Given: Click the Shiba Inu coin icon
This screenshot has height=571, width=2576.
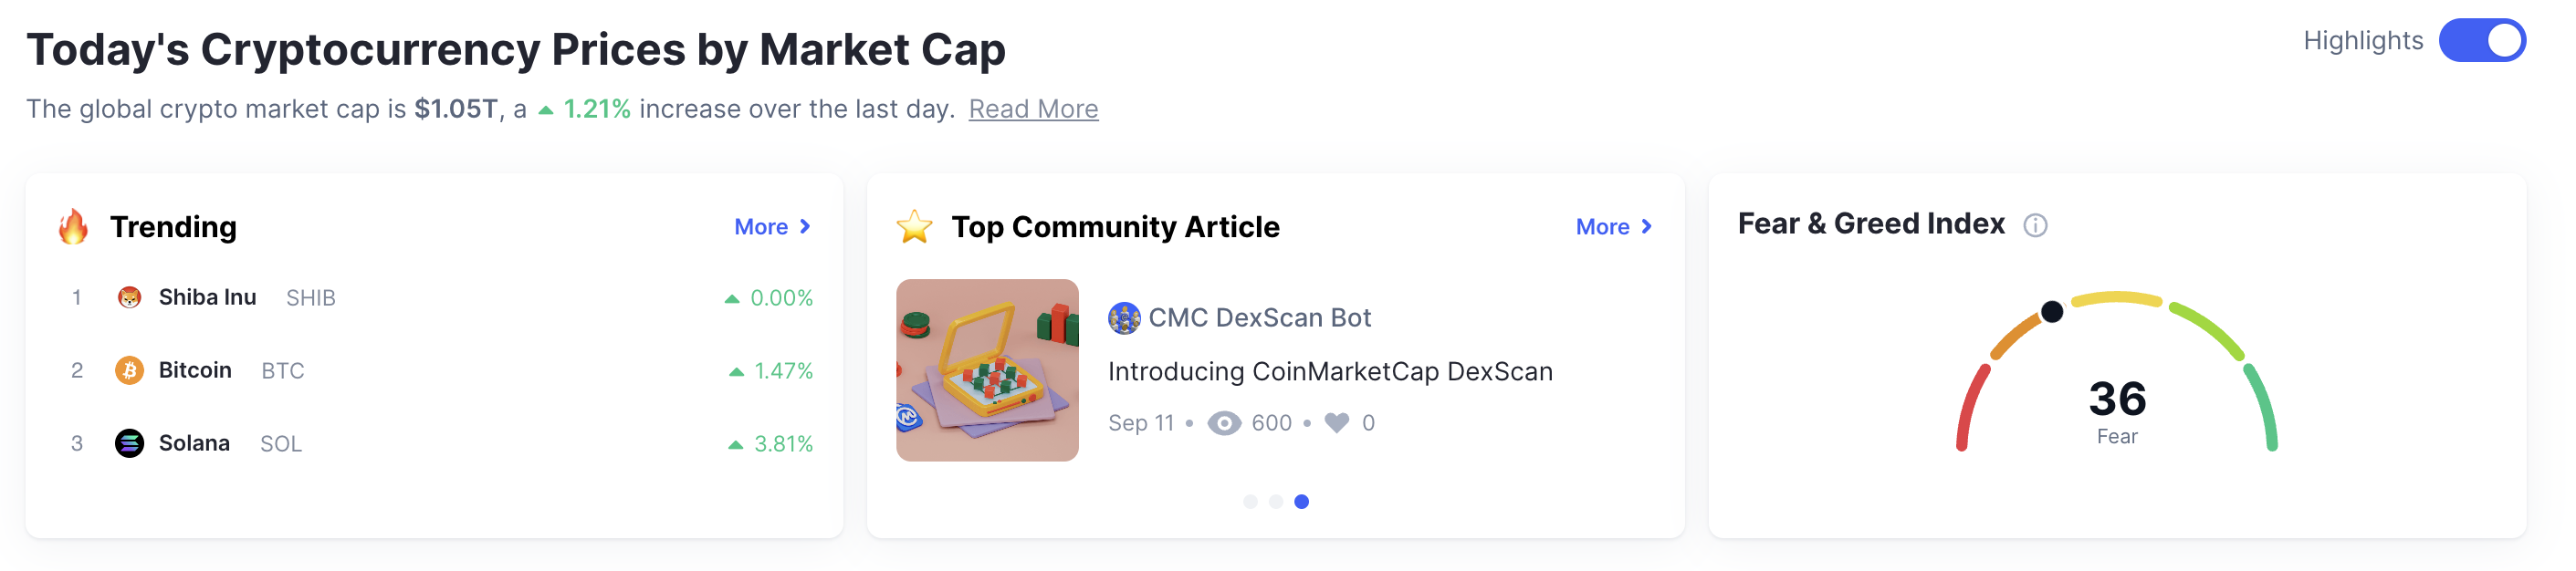Looking at the screenshot, I should point(129,297).
